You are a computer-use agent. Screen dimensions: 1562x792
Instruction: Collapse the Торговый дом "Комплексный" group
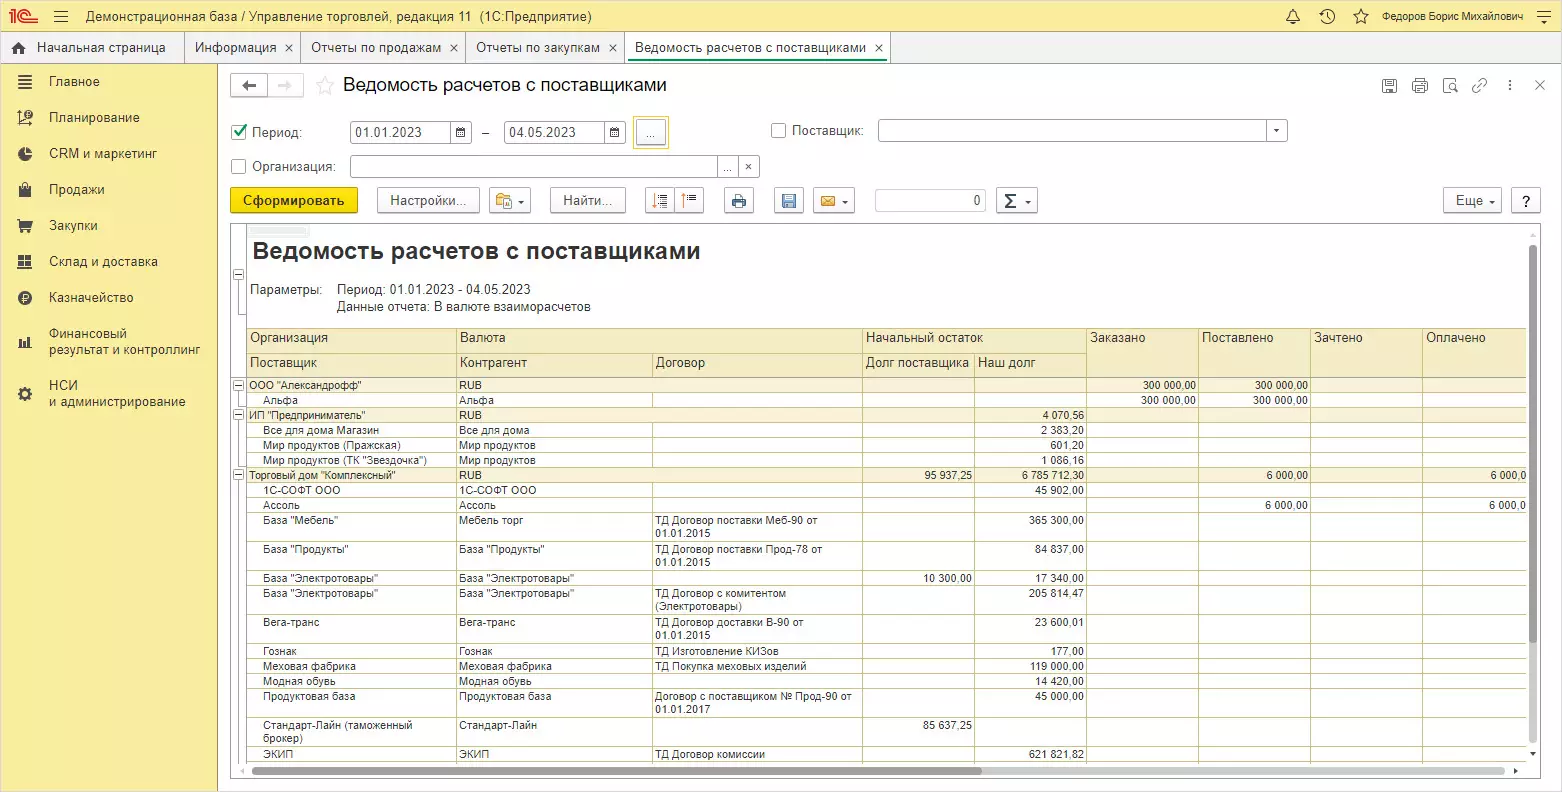pos(238,475)
